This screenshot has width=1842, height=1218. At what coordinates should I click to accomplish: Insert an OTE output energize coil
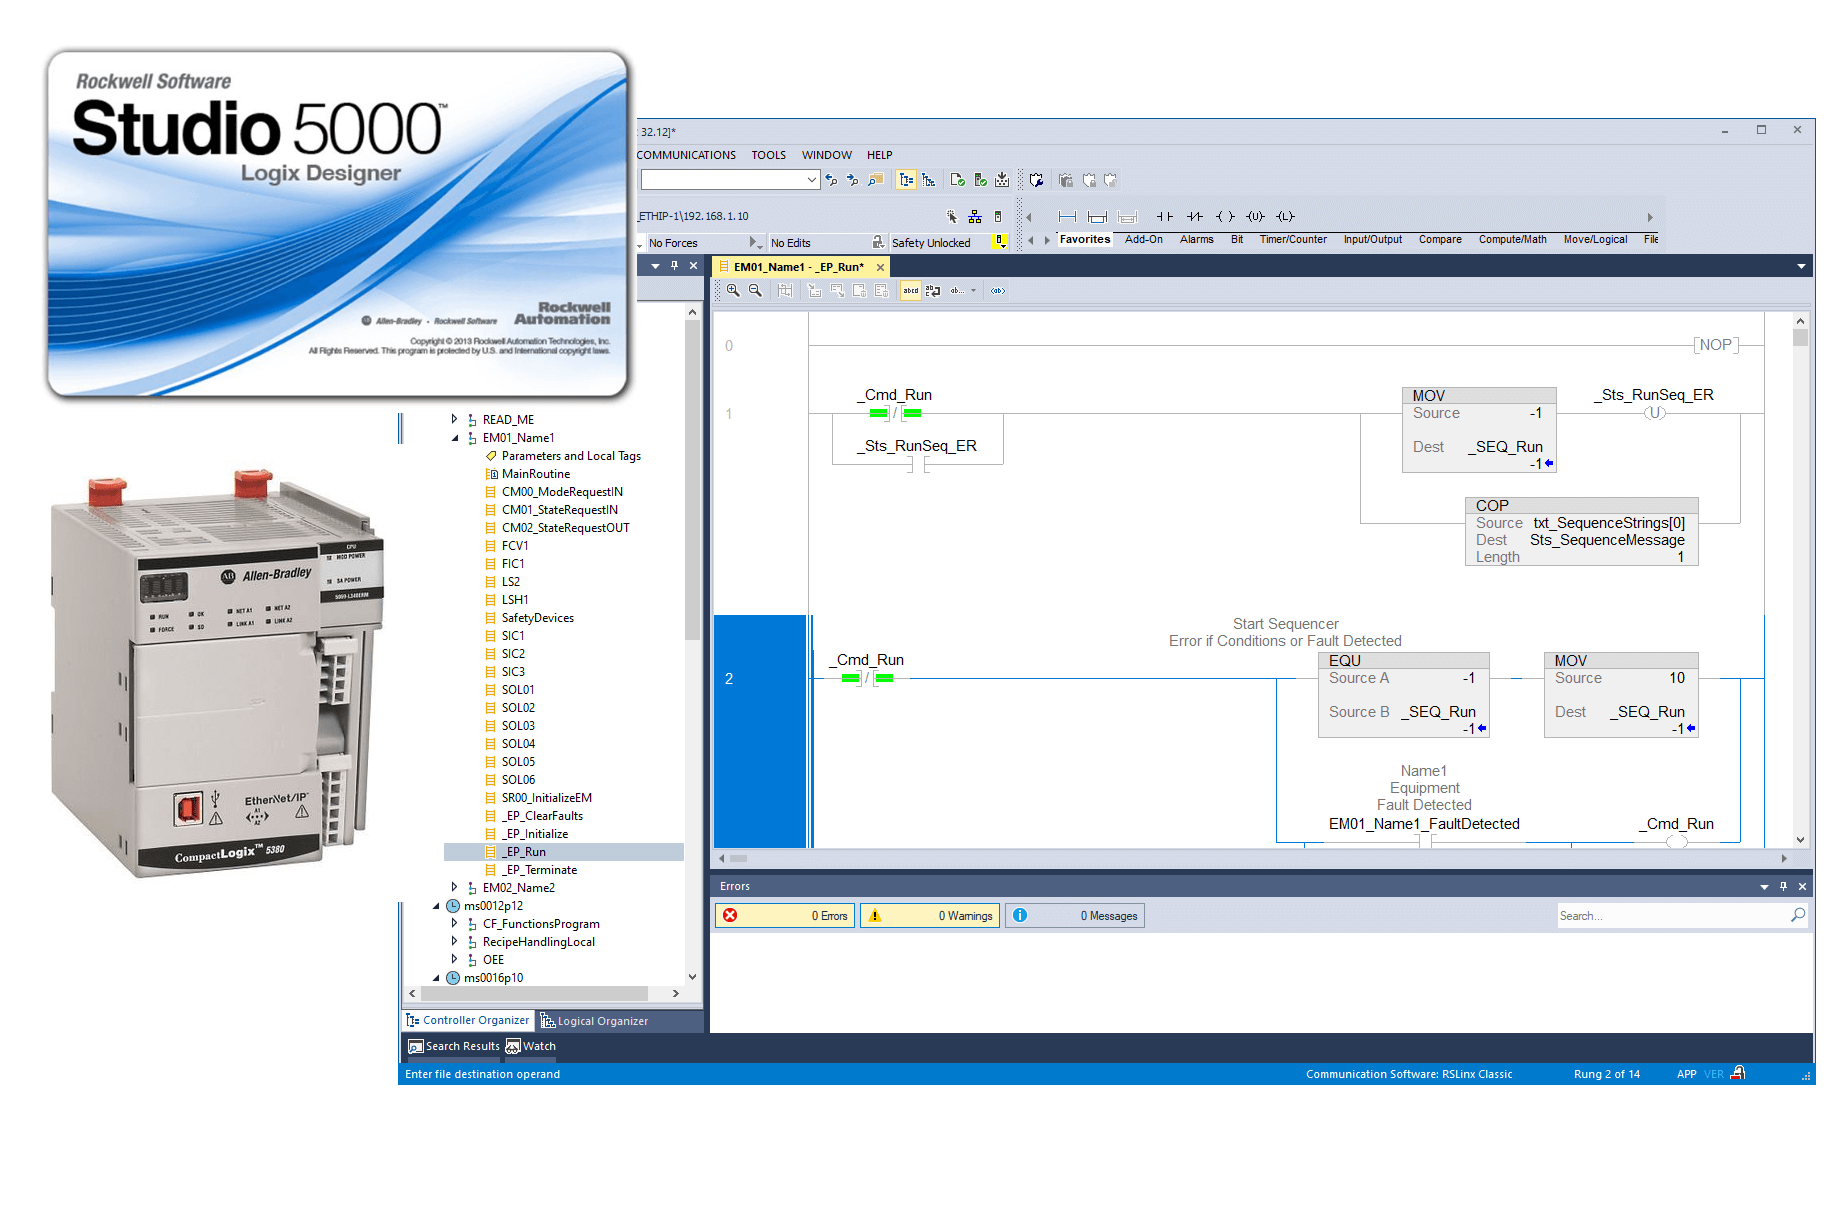point(1225,216)
